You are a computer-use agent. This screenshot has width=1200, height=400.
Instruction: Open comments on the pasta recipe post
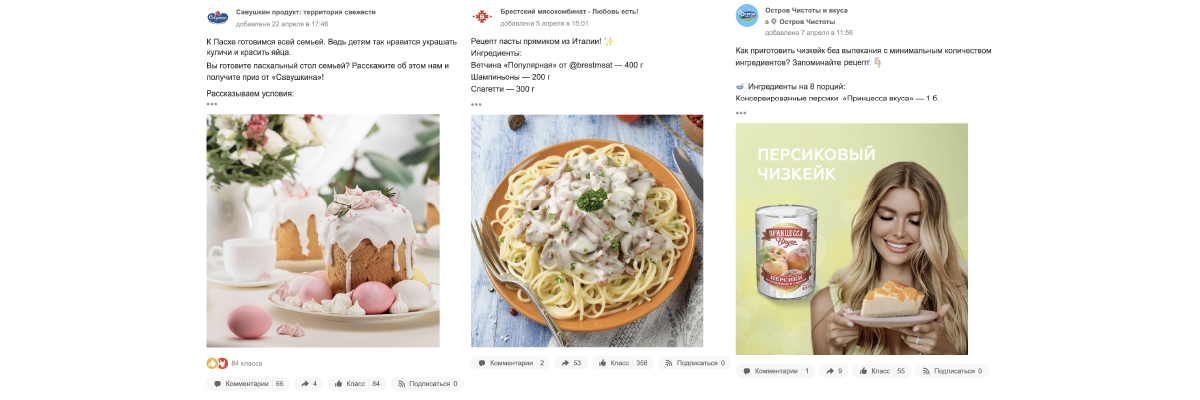pos(510,363)
